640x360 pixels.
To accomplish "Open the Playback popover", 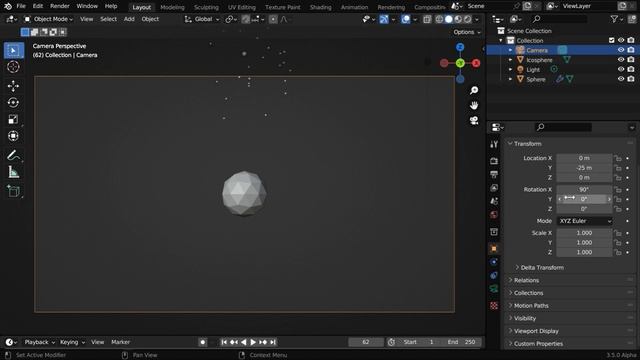I will coord(39,342).
